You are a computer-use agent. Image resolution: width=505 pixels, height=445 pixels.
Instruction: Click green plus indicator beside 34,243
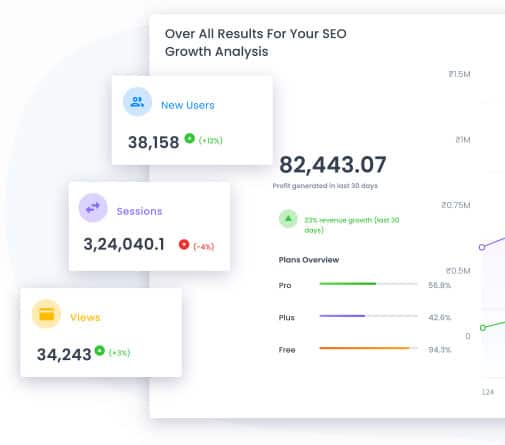[100, 350]
